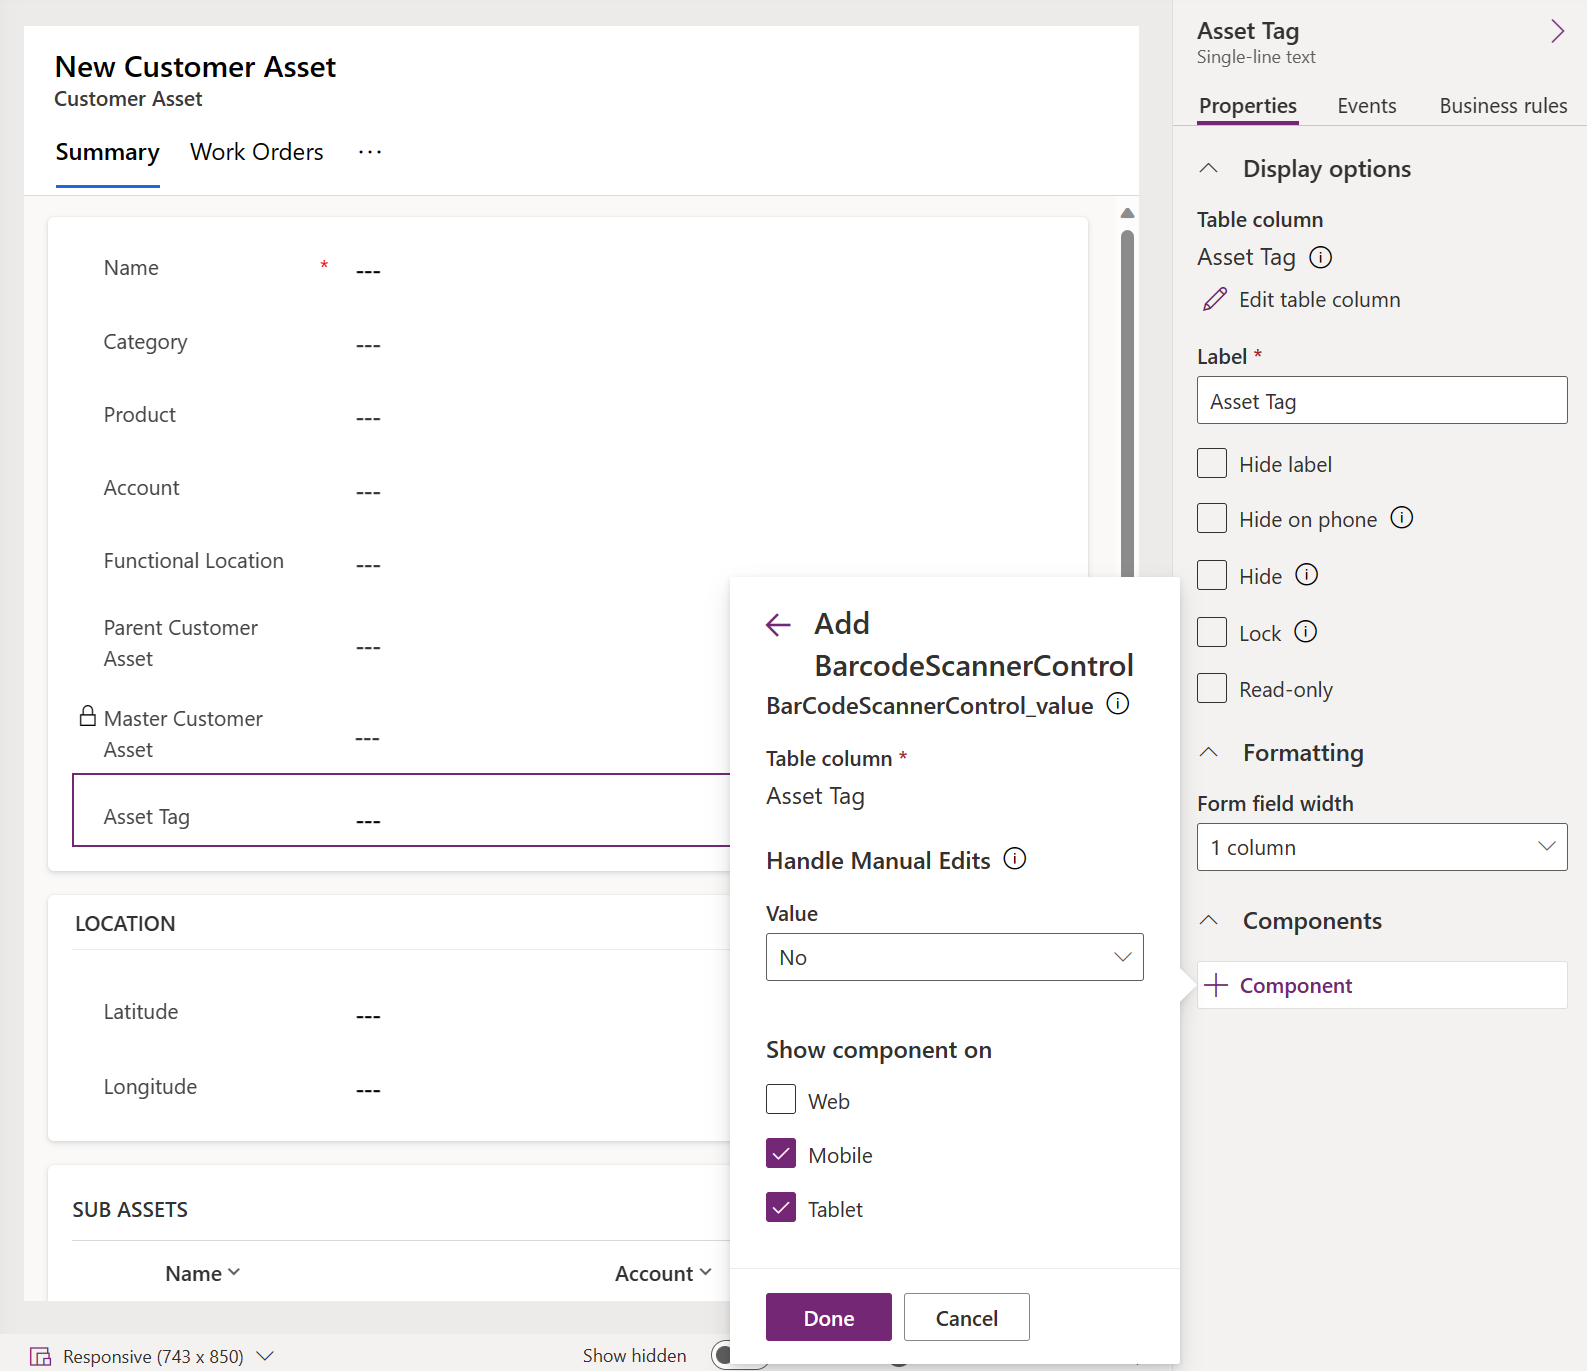Collapse the Components section

[1209, 920]
